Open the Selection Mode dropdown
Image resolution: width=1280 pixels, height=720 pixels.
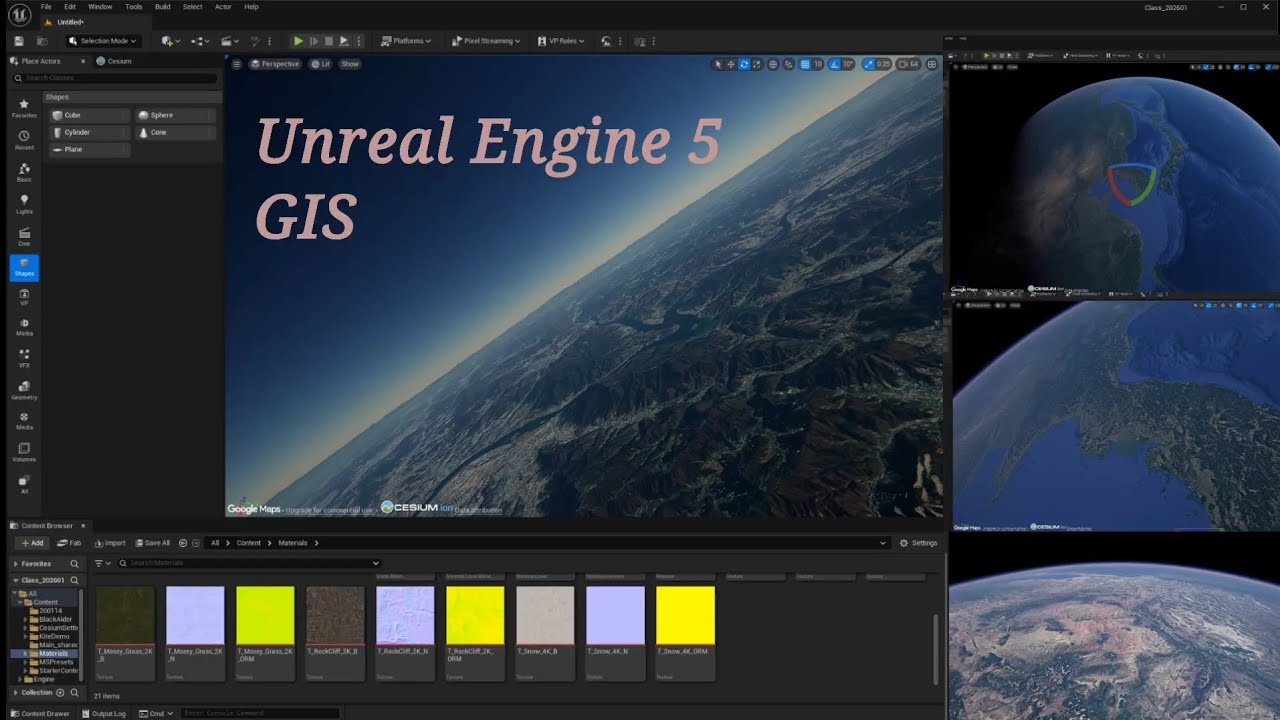[x=103, y=41]
